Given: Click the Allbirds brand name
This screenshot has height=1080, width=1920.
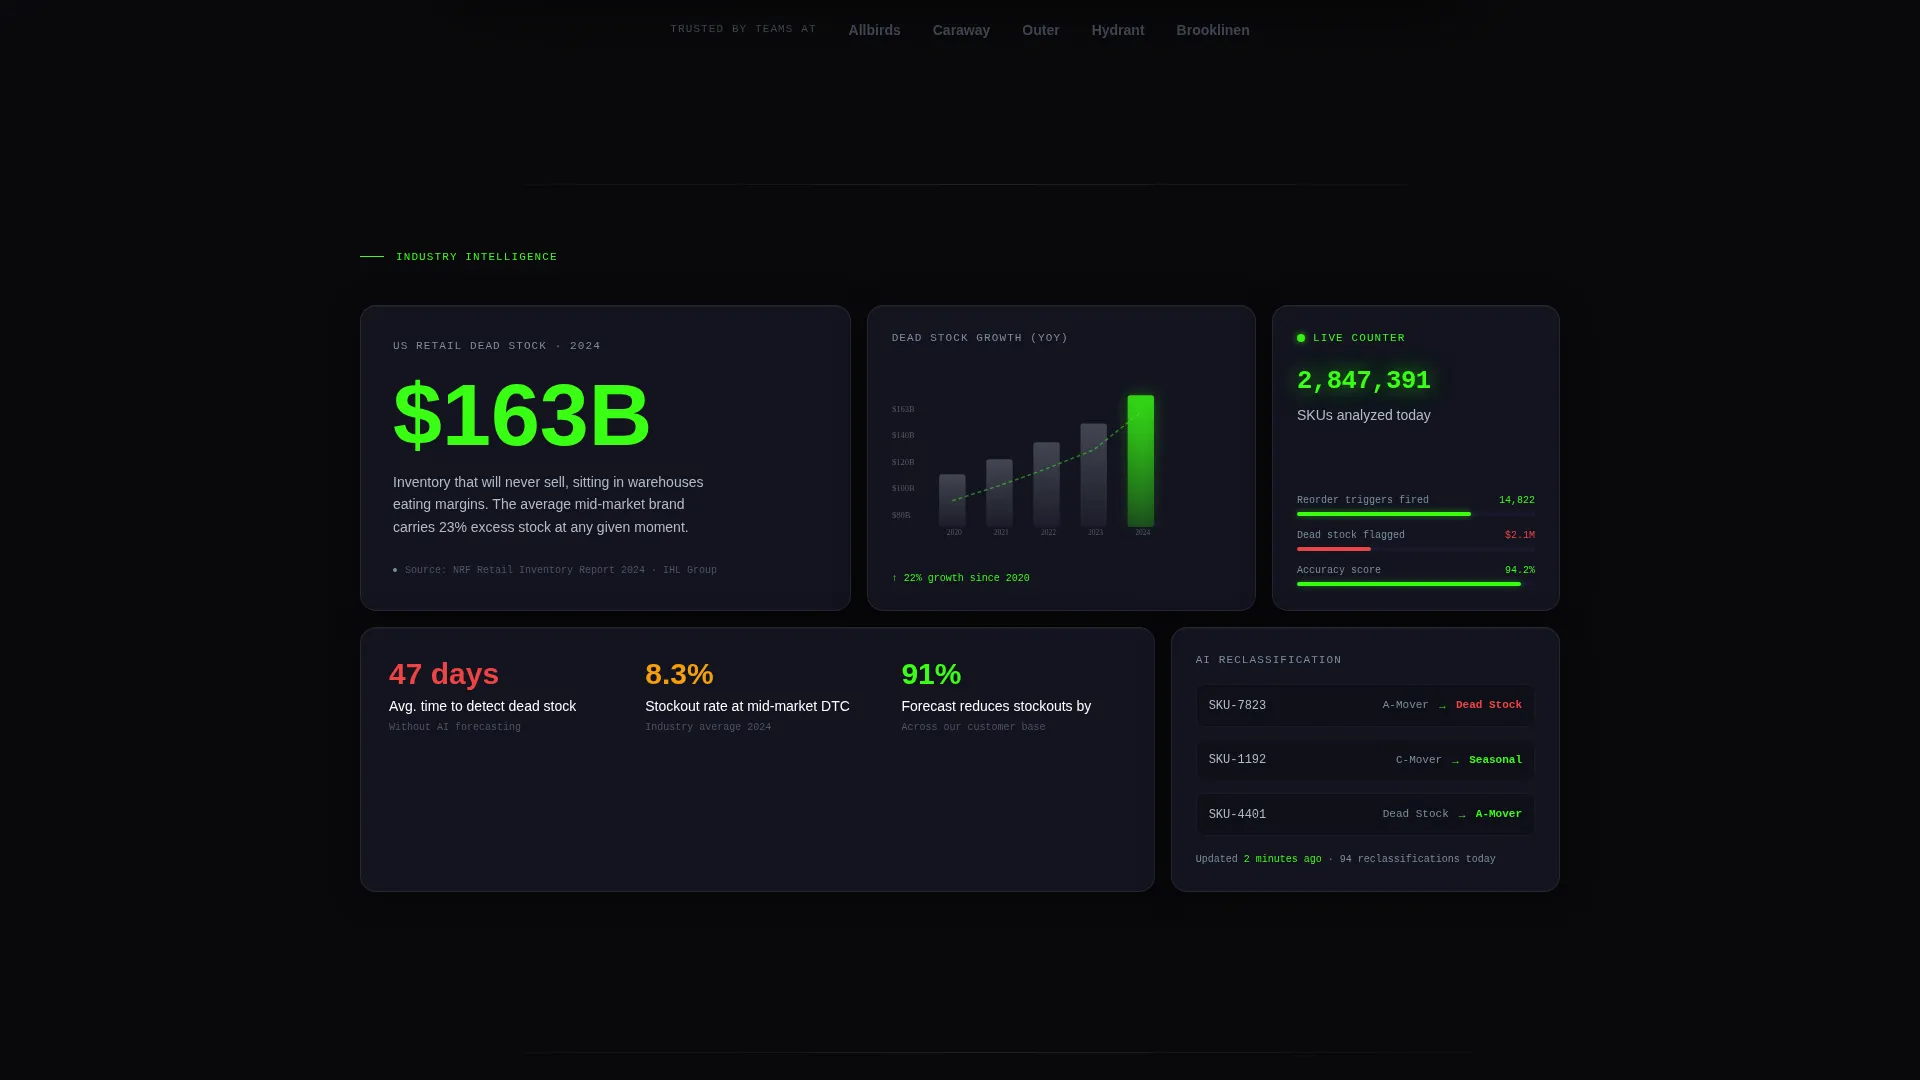Looking at the screenshot, I should coord(874,30).
